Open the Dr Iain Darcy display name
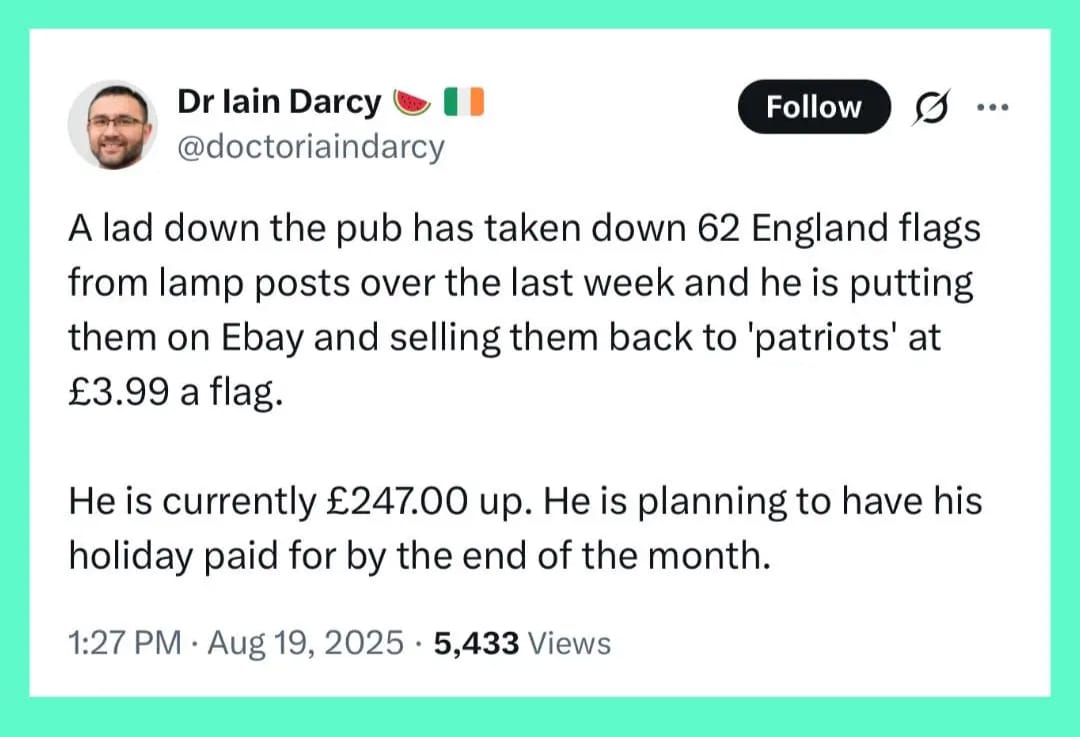 279,102
